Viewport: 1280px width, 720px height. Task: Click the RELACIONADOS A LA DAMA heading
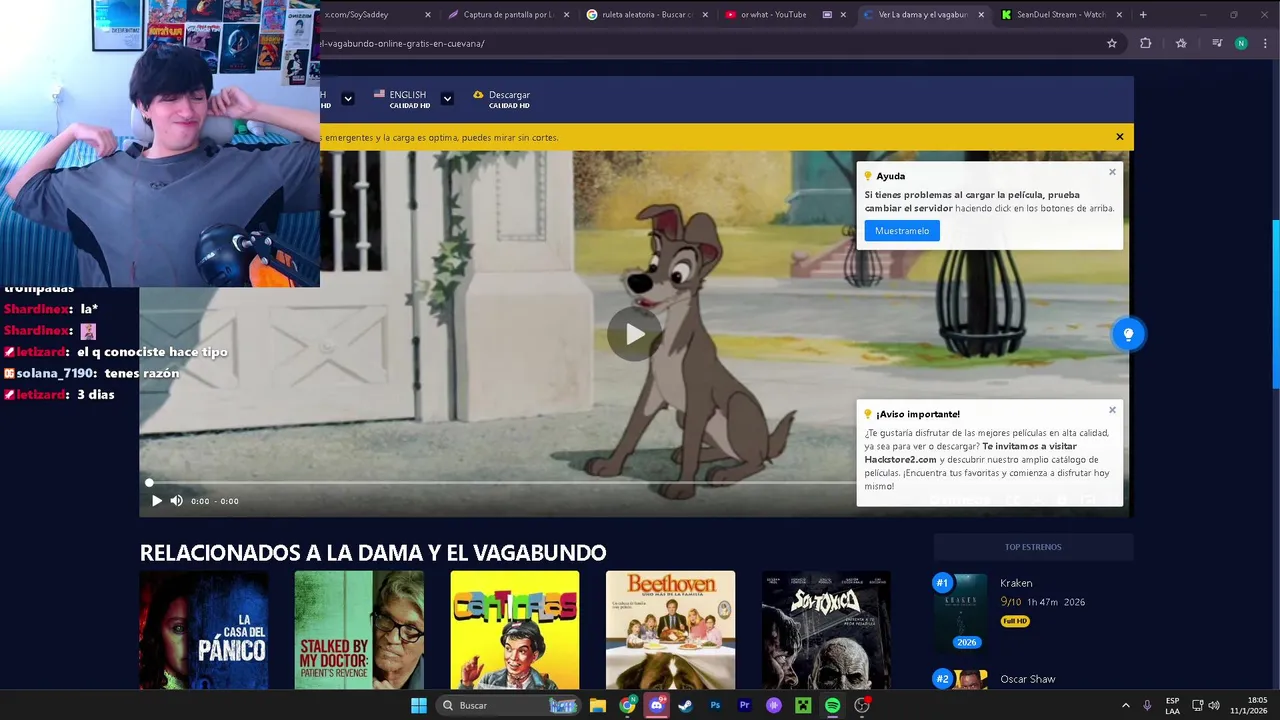373,553
